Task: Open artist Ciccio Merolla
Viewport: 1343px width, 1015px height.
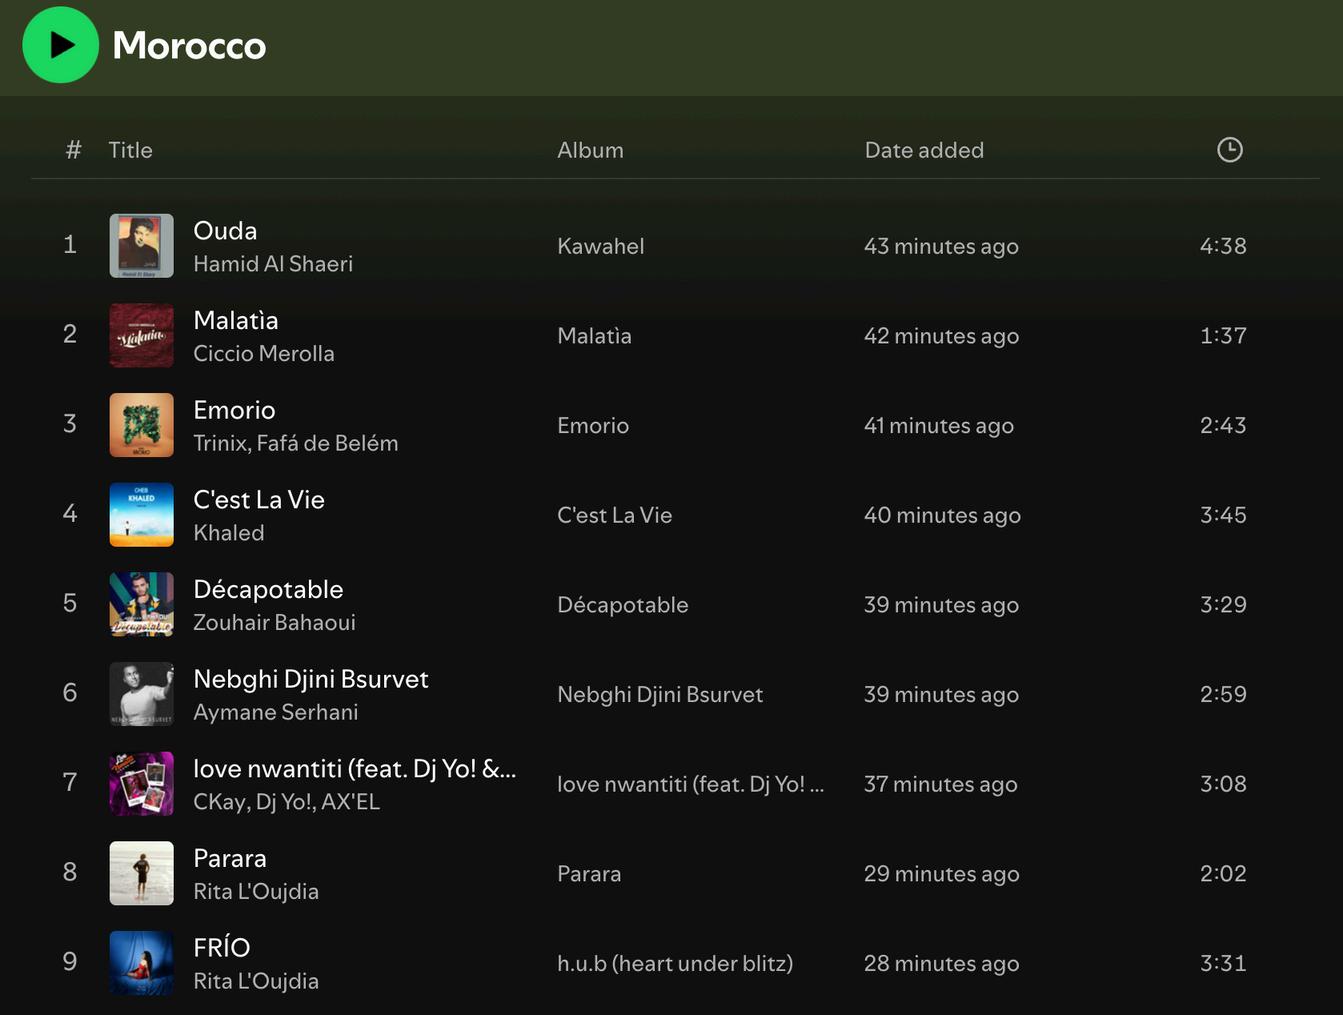Action: (264, 354)
